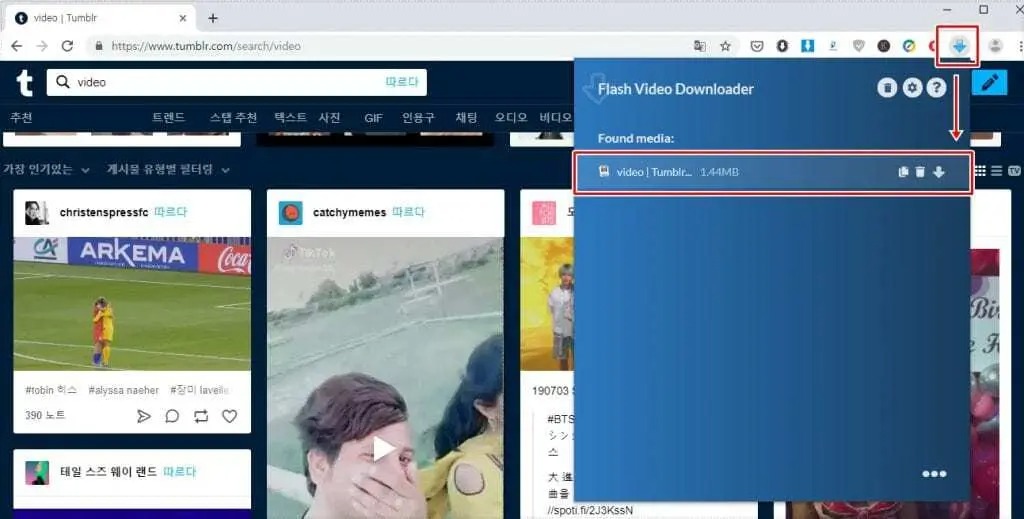Open the Flash Video Downloader extension icon
The width and height of the screenshot is (1024, 519).
pyautogui.click(x=959, y=46)
